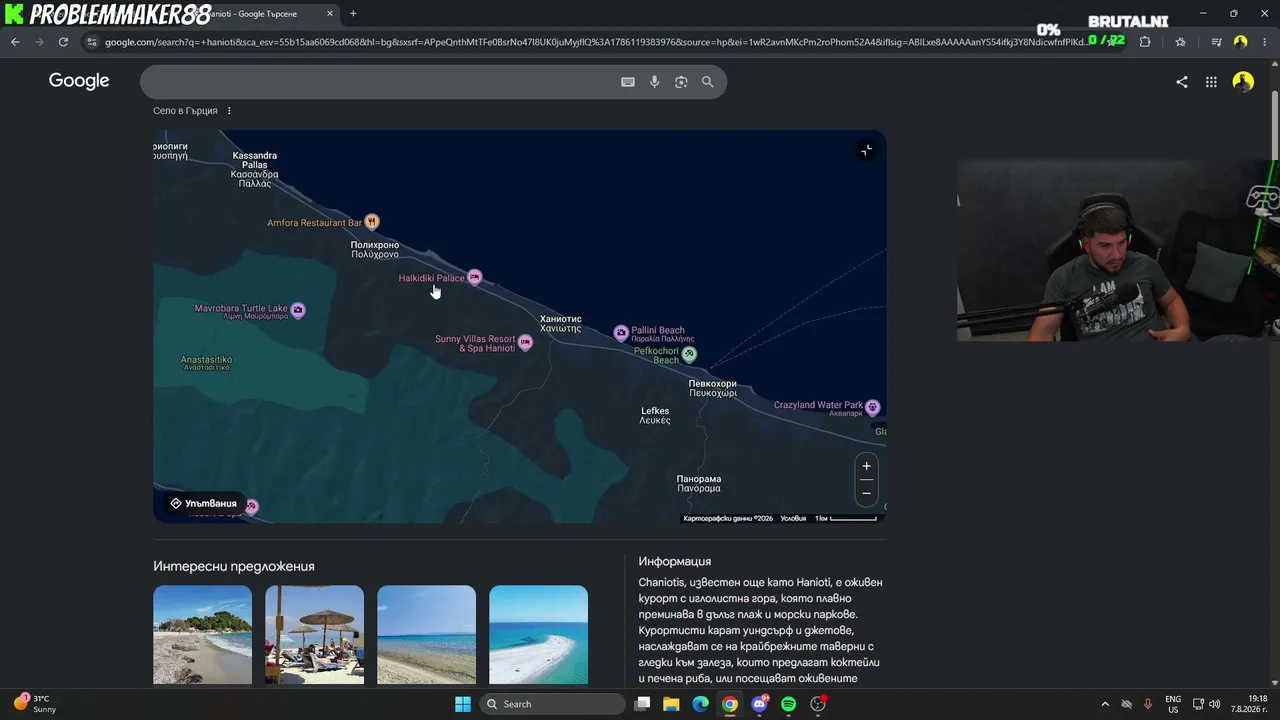Image resolution: width=1280 pixels, height=720 pixels.
Task: Open the on-screen keyboard in search box
Action: (628, 82)
